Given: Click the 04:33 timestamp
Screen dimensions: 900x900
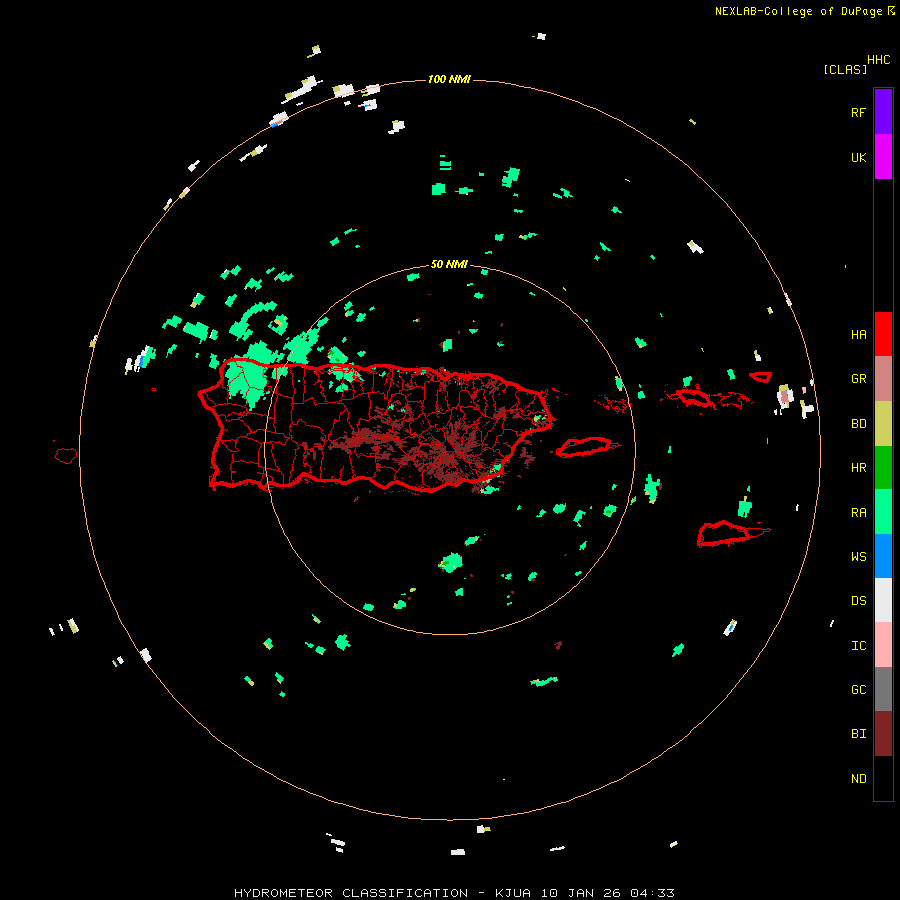Looking at the screenshot, I should point(652,893).
